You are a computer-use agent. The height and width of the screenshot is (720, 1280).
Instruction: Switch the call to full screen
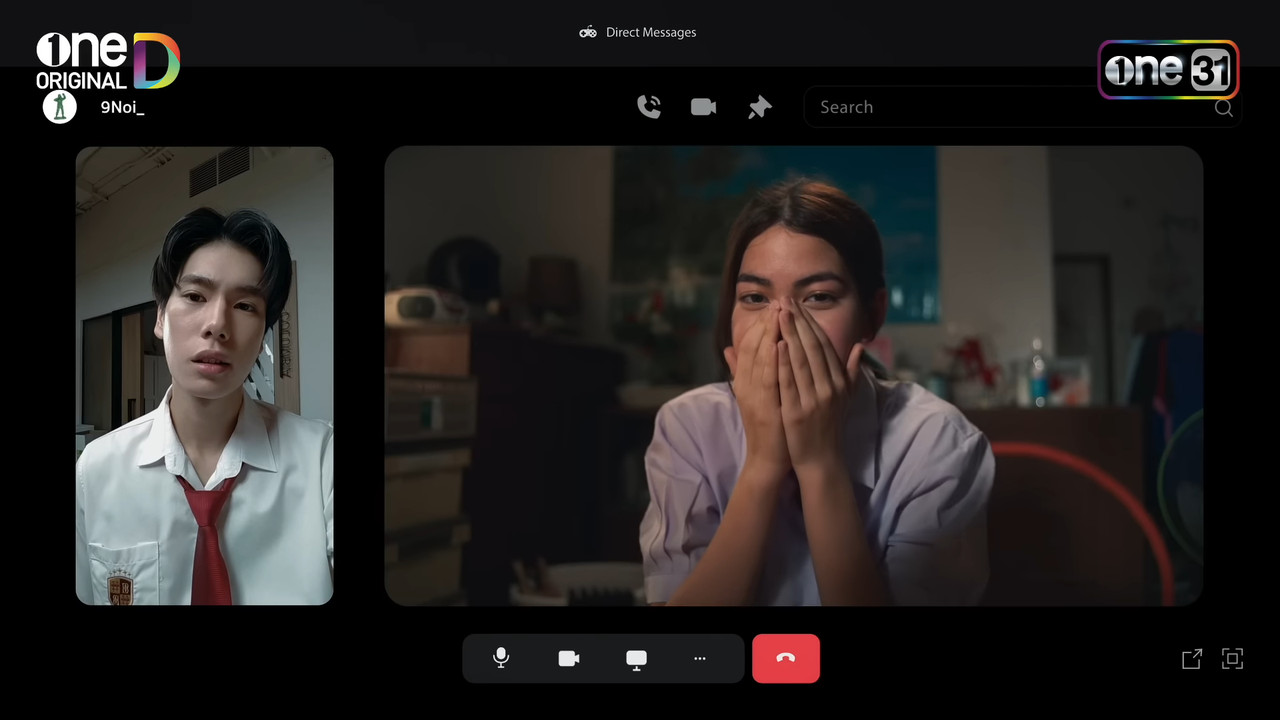coord(1233,658)
